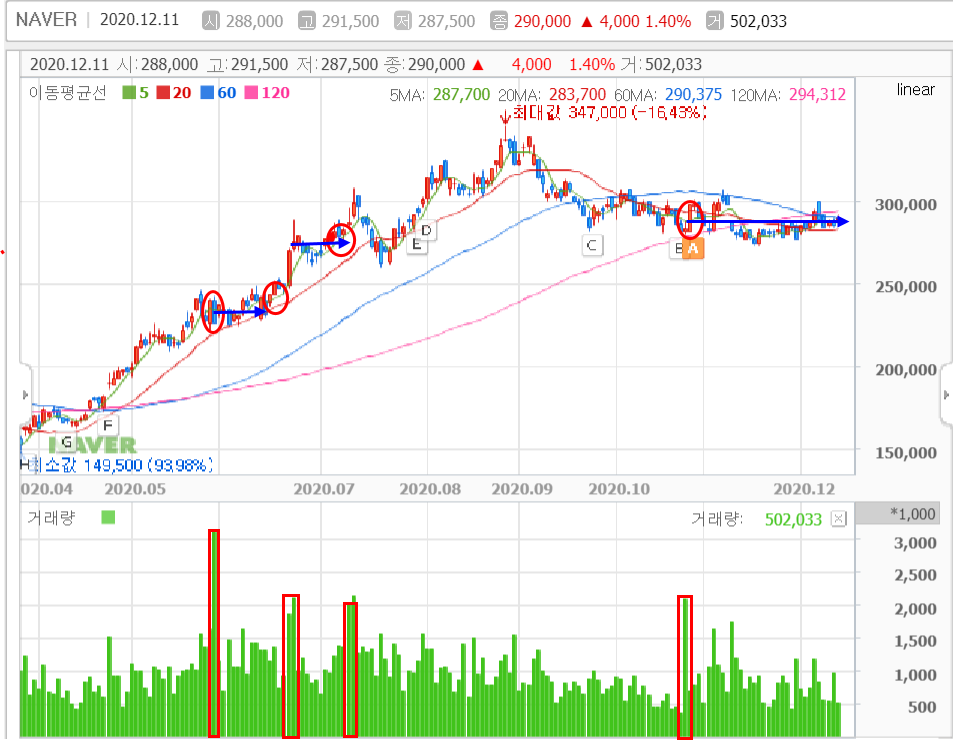Click the 2020.10 date axis label
This screenshot has height=740, width=953.
coord(619,489)
